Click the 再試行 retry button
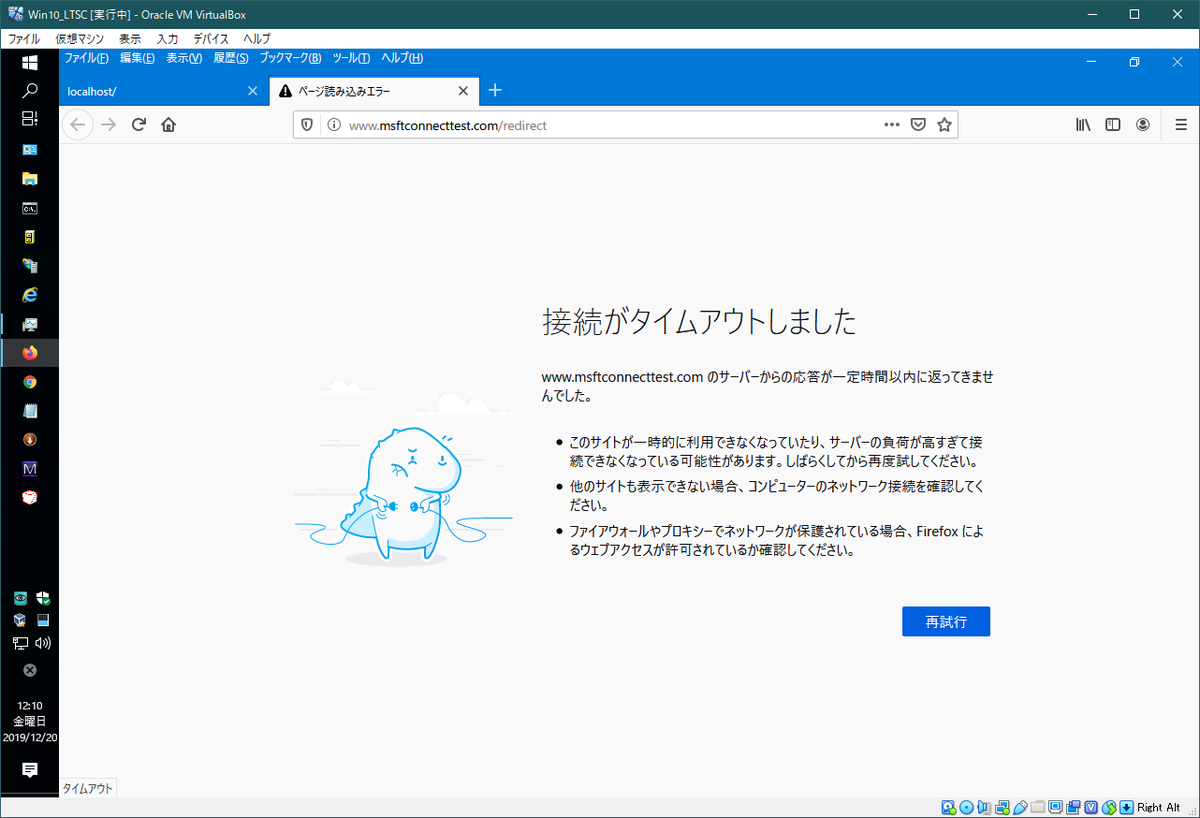Image resolution: width=1200 pixels, height=818 pixels. tap(946, 621)
